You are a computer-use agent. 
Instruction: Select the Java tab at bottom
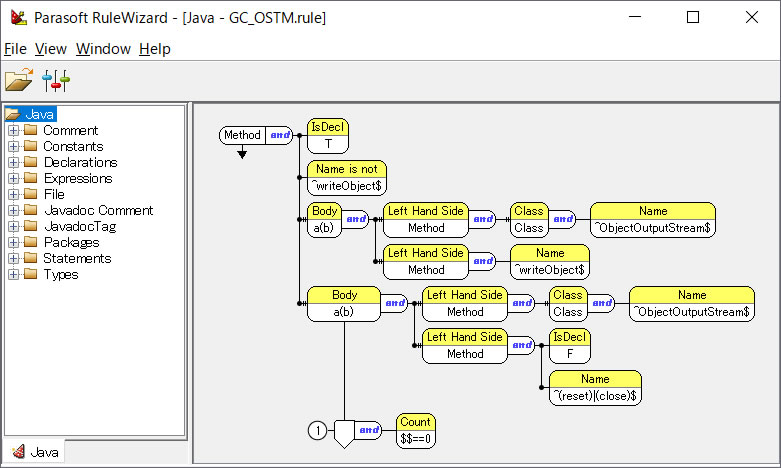pos(35,452)
